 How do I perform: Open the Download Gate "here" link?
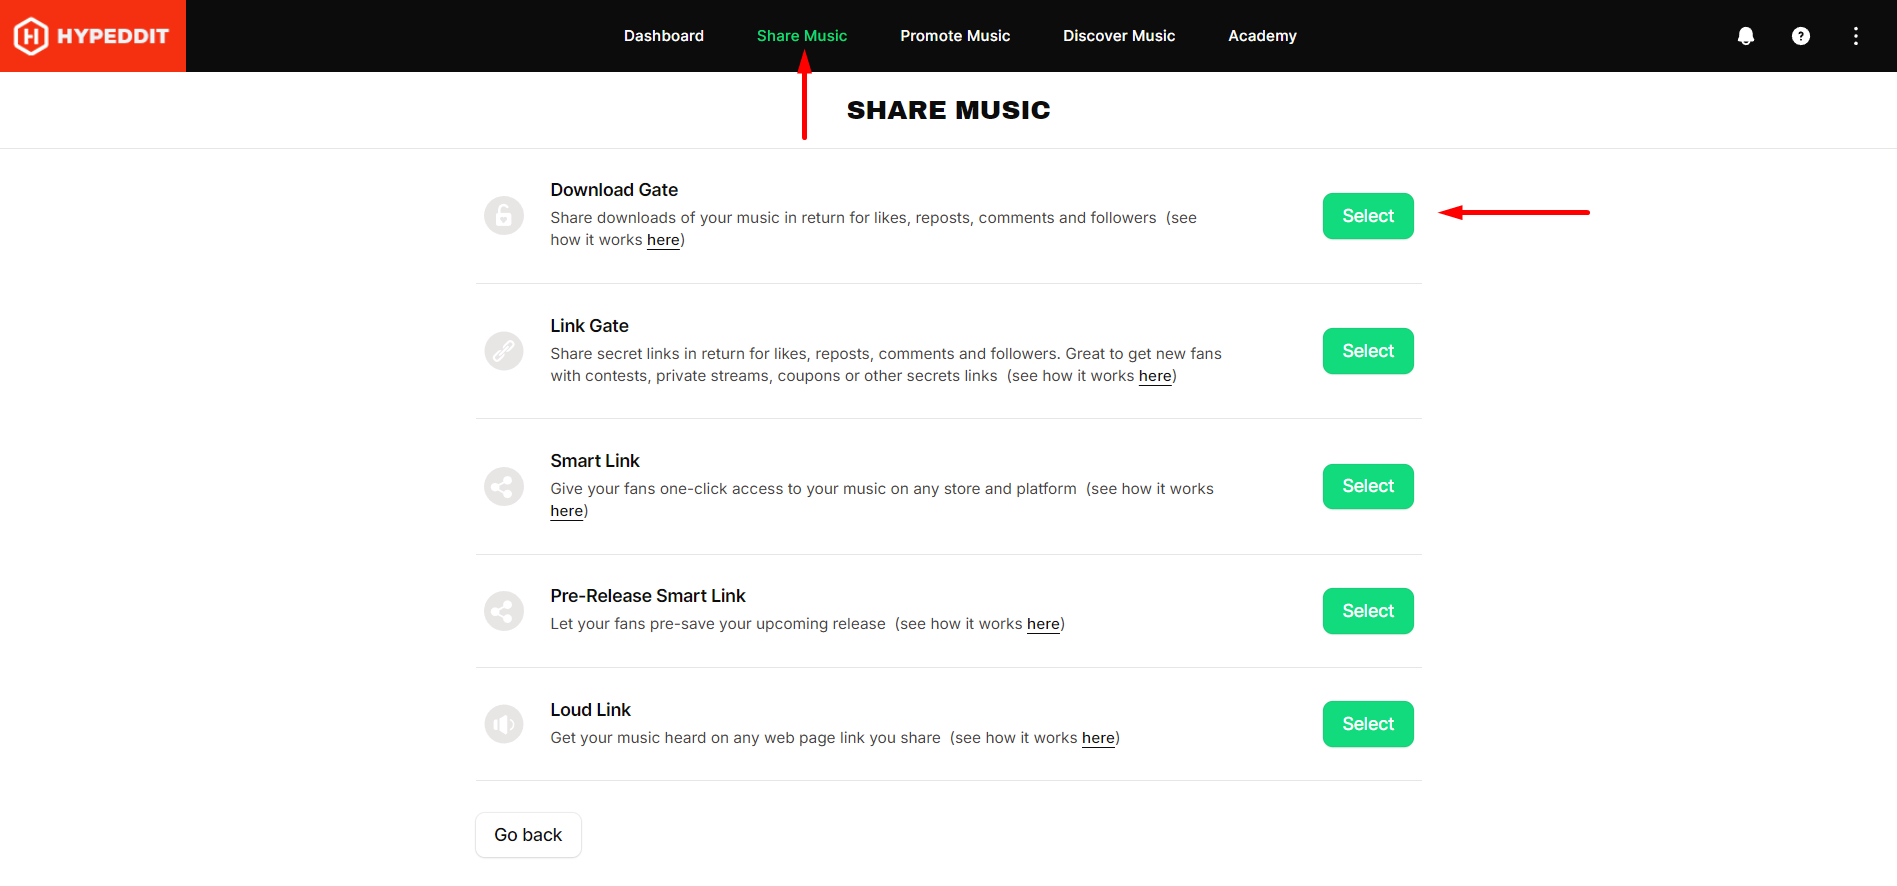coord(663,240)
